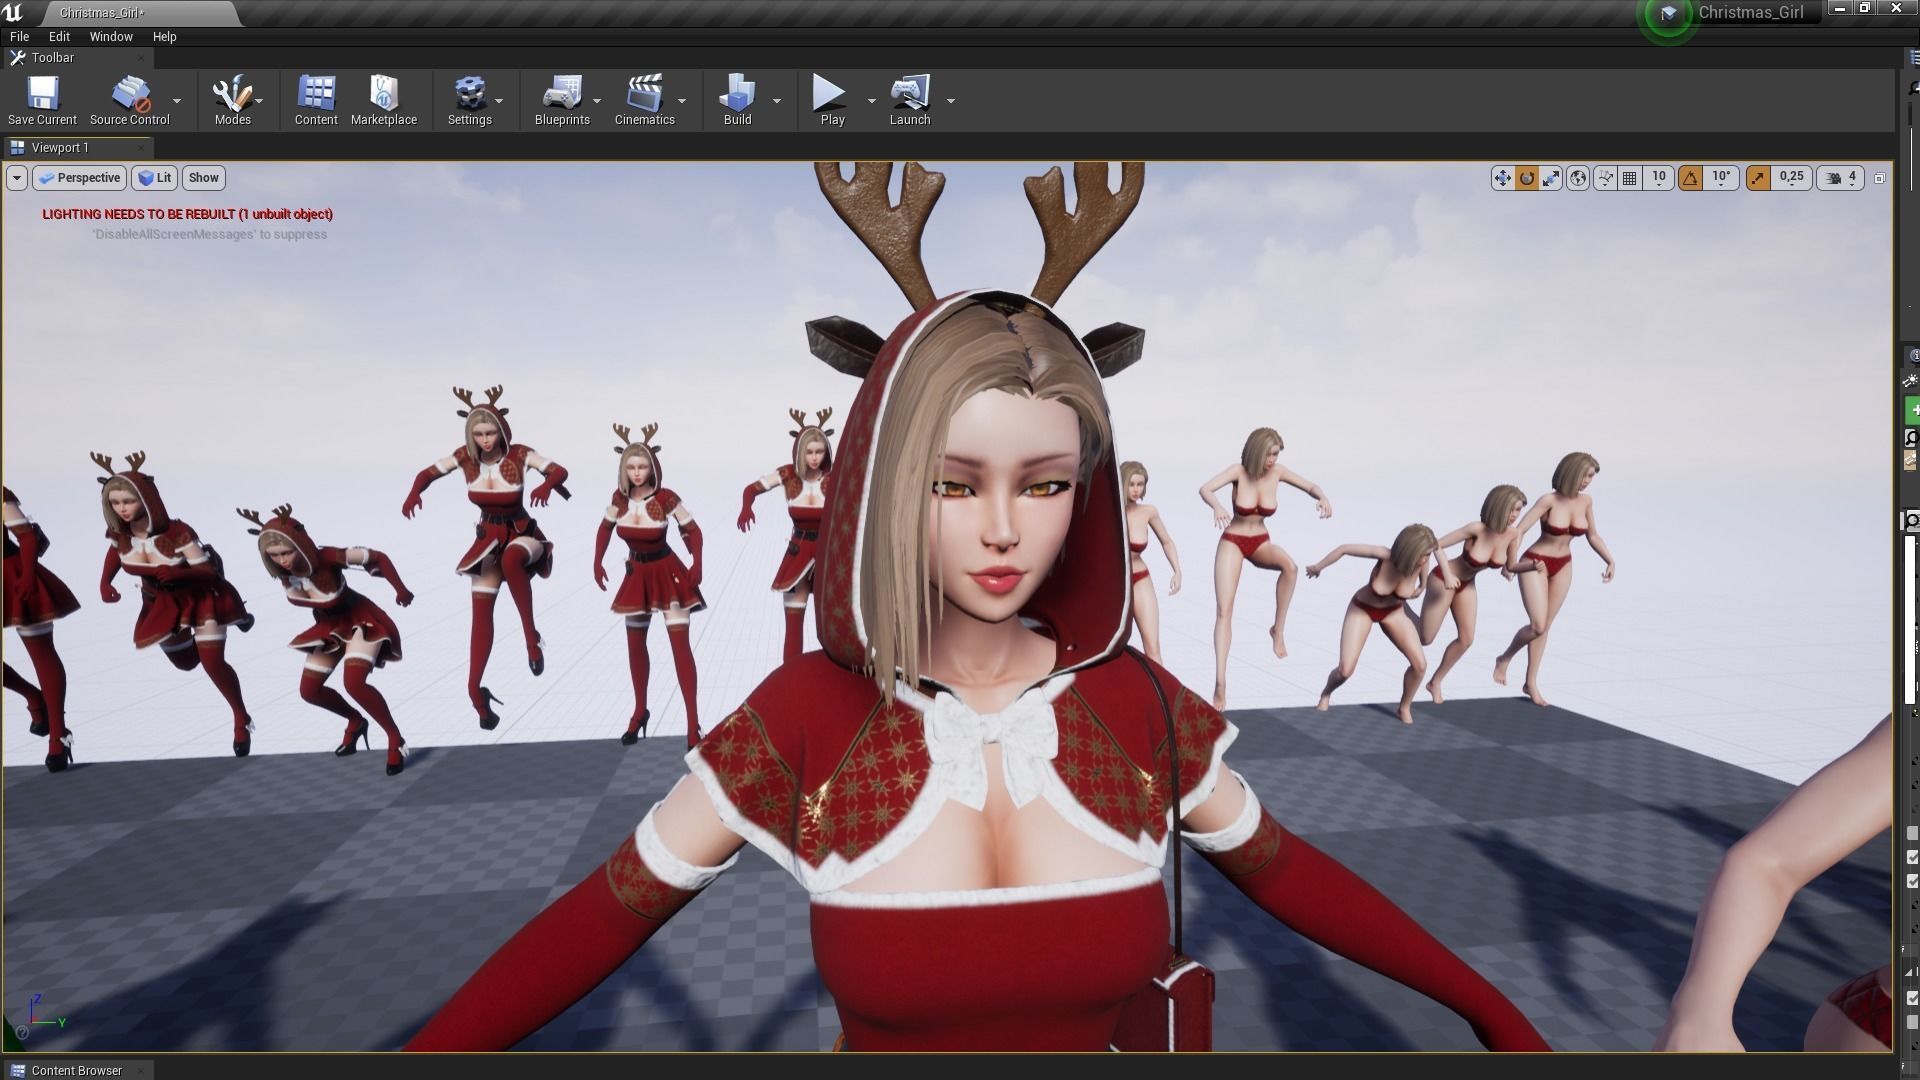Expand Play options dropdown arrow
1920x1080 pixels.
[x=871, y=100]
